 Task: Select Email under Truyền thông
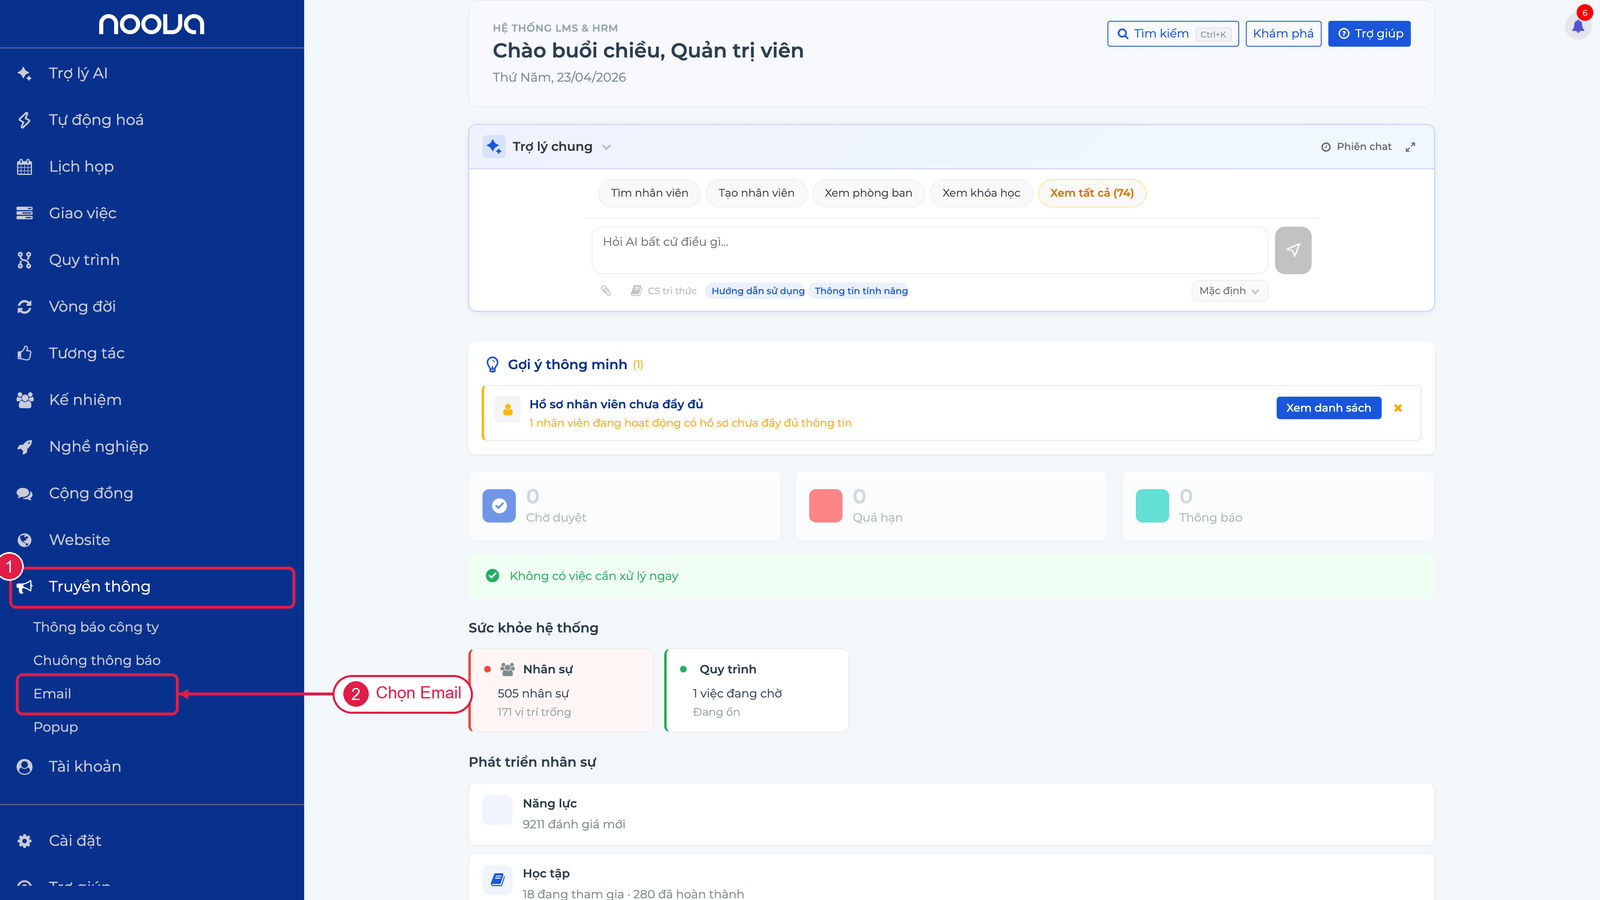(x=97, y=694)
